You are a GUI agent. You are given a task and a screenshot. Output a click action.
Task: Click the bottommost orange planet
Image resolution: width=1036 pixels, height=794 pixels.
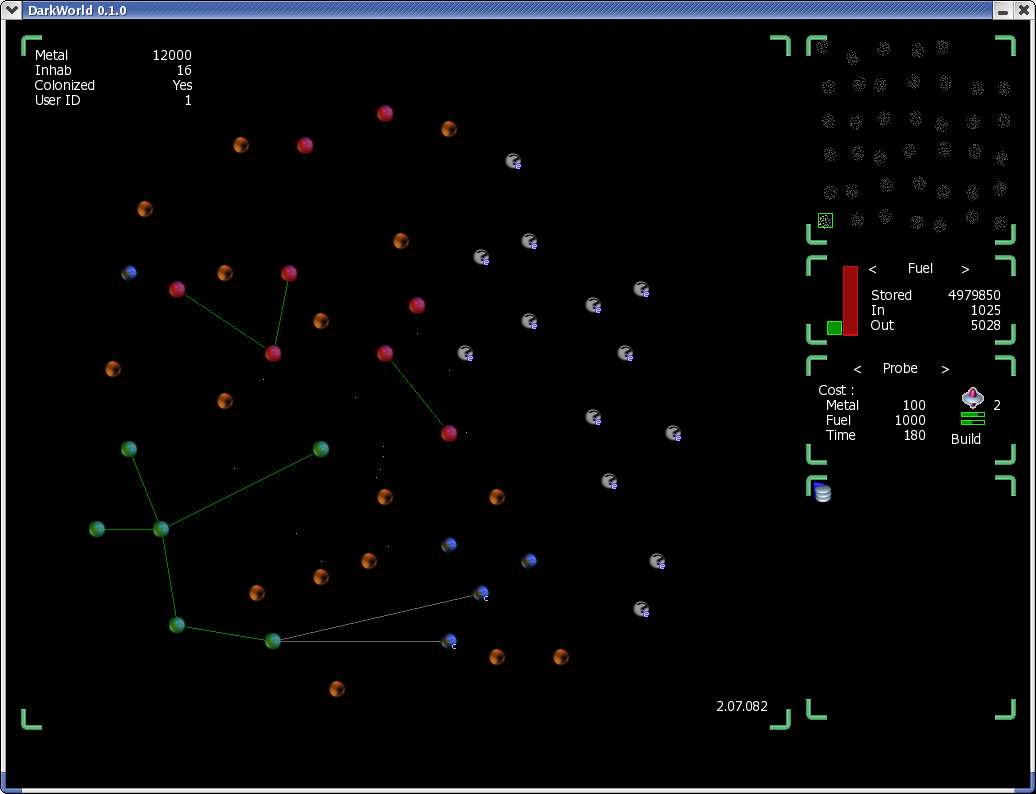pos(337,689)
